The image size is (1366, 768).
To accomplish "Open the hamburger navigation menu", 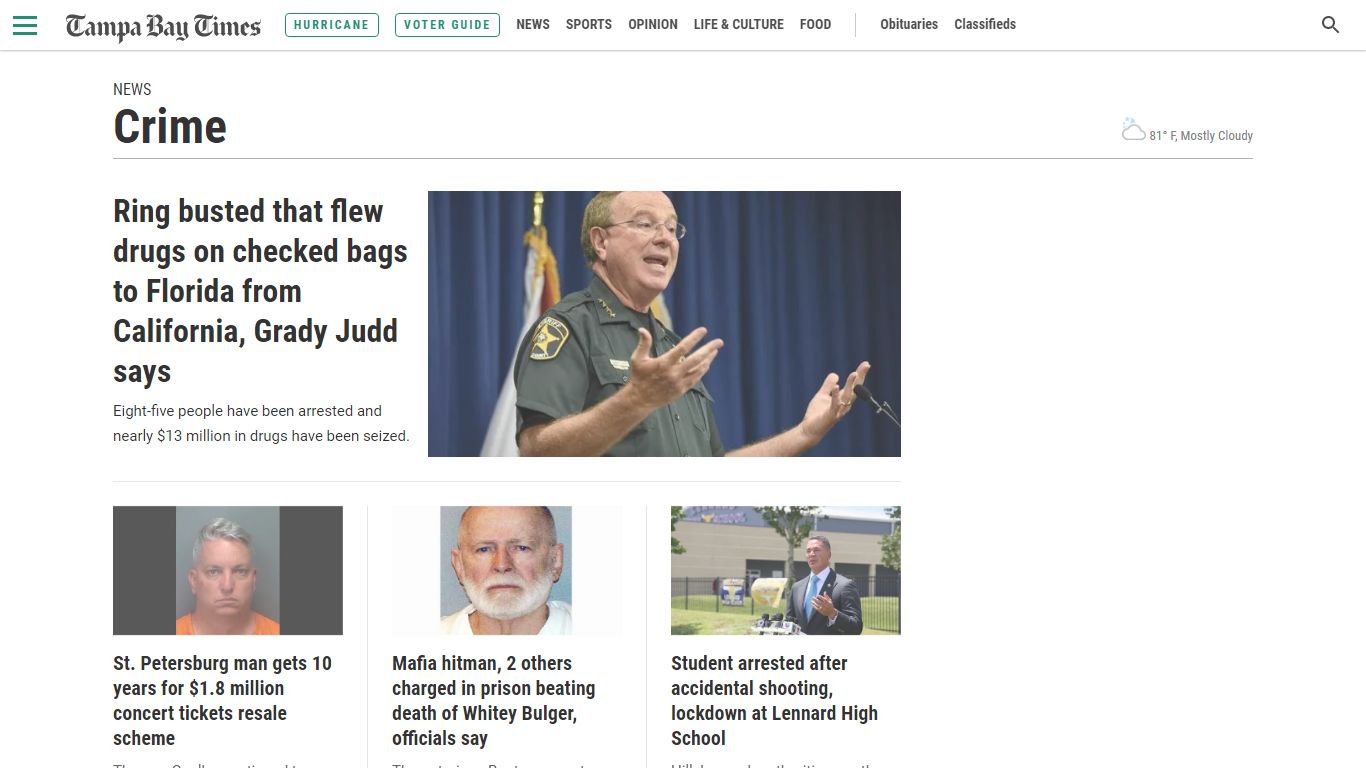I will pos(25,25).
